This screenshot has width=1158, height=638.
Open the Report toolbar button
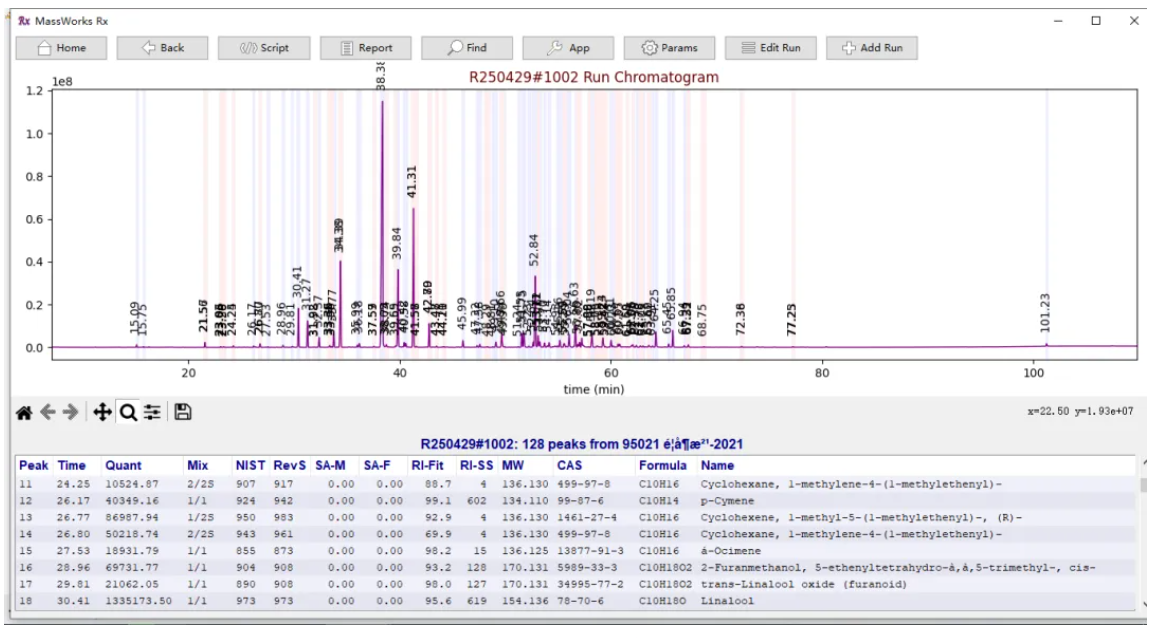pos(365,48)
